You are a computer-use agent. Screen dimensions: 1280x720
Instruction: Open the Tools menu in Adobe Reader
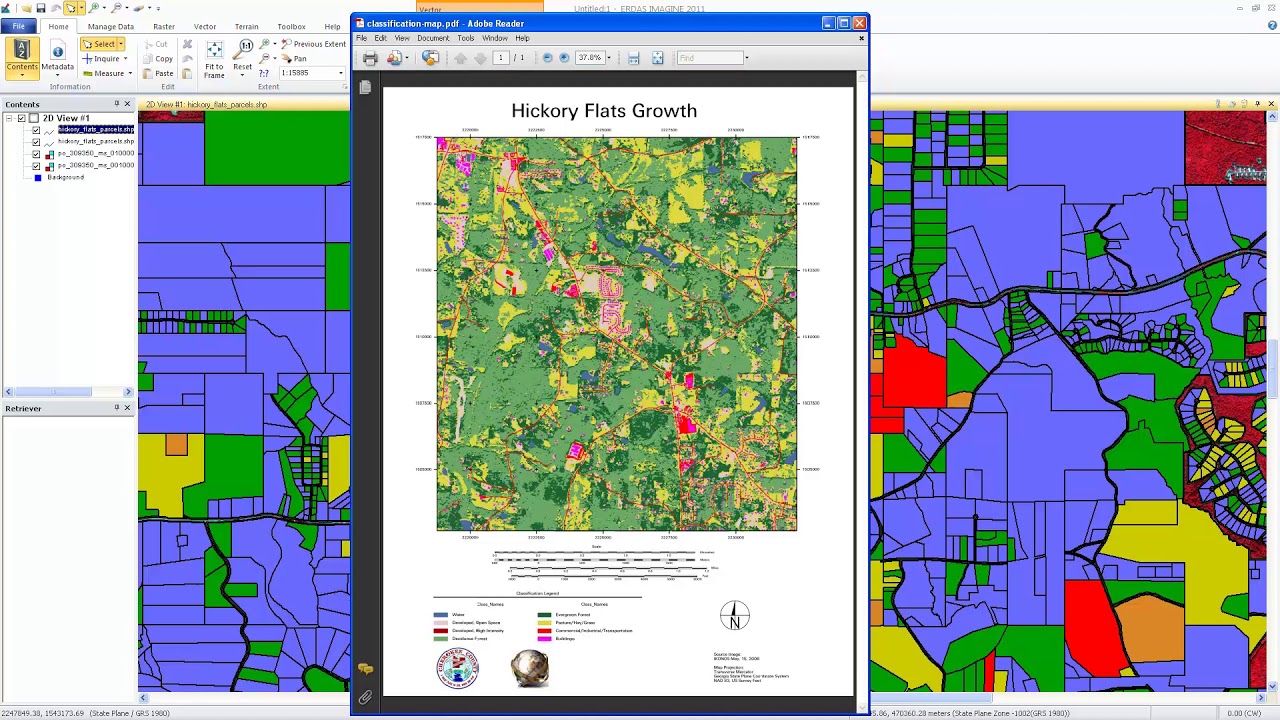[466, 38]
